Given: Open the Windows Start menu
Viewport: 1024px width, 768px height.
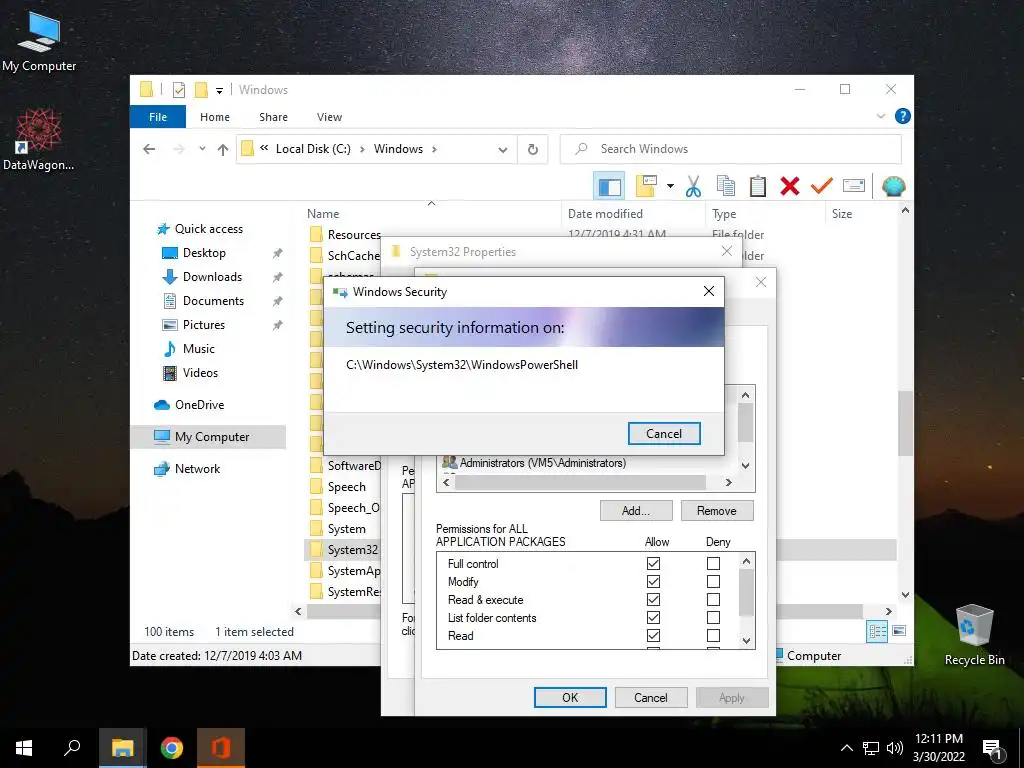Looking at the screenshot, I should click(x=24, y=748).
